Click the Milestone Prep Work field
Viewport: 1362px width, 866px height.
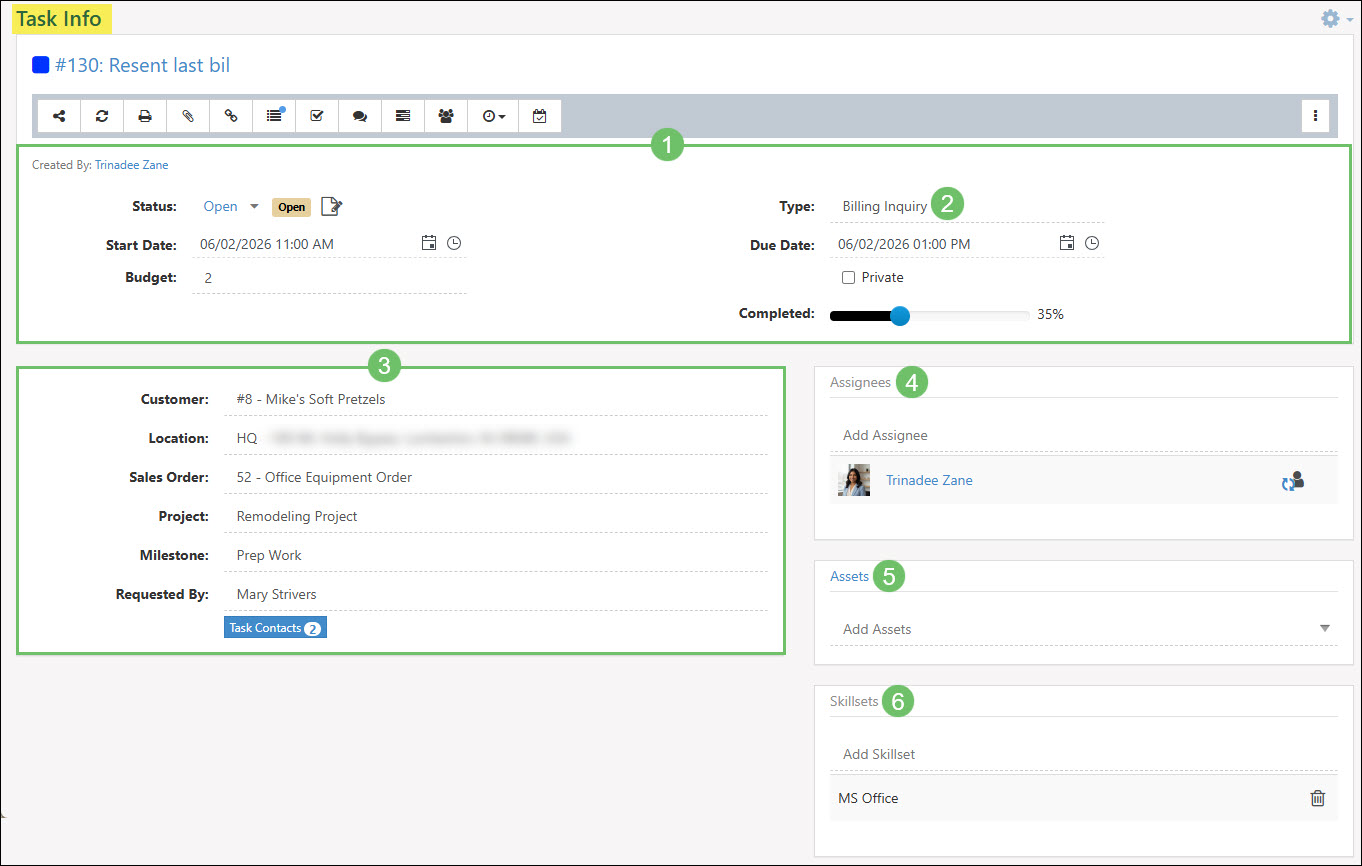(x=496, y=555)
